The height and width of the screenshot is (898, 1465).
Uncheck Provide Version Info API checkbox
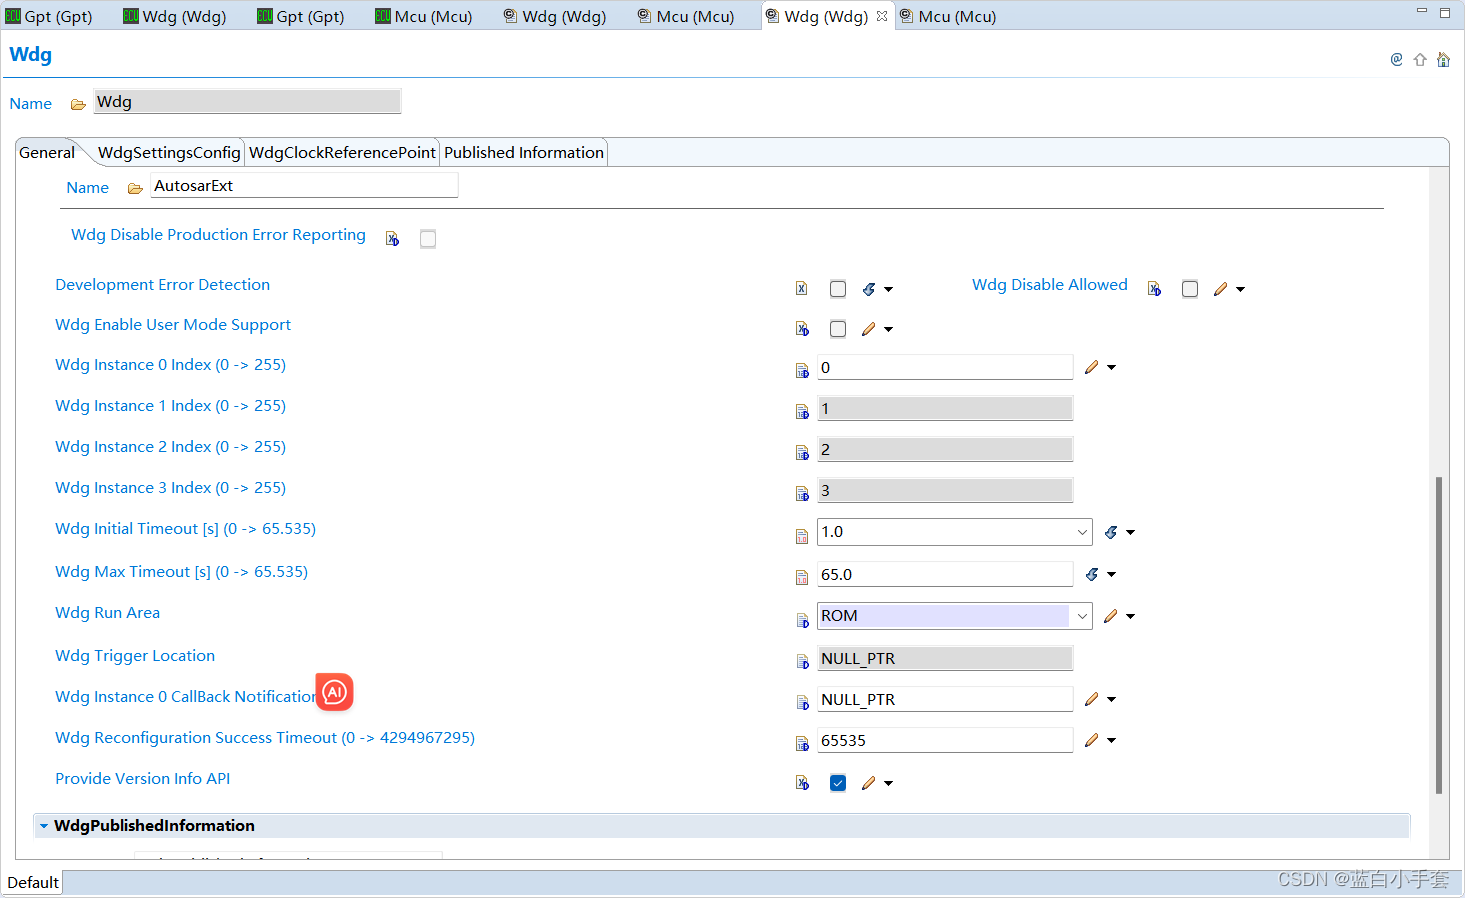click(x=838, y=783)
